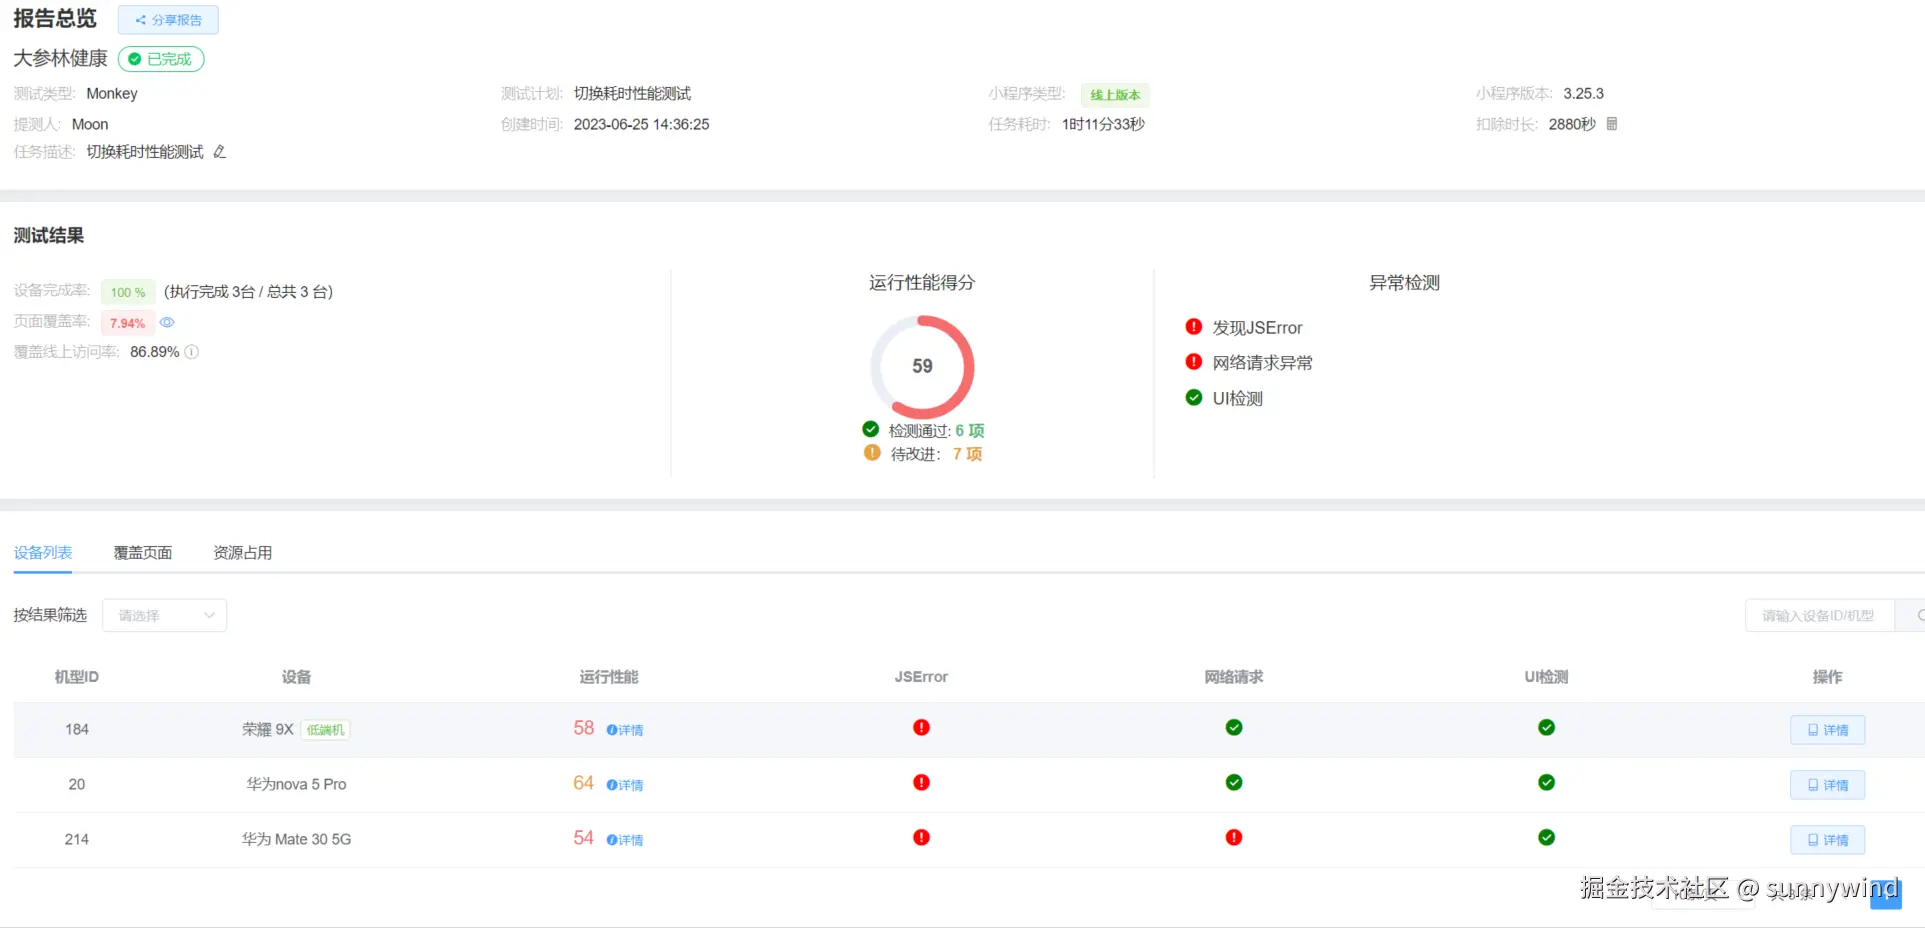Click the 设备 column header
1925x928 pixels.
[296, 677]
